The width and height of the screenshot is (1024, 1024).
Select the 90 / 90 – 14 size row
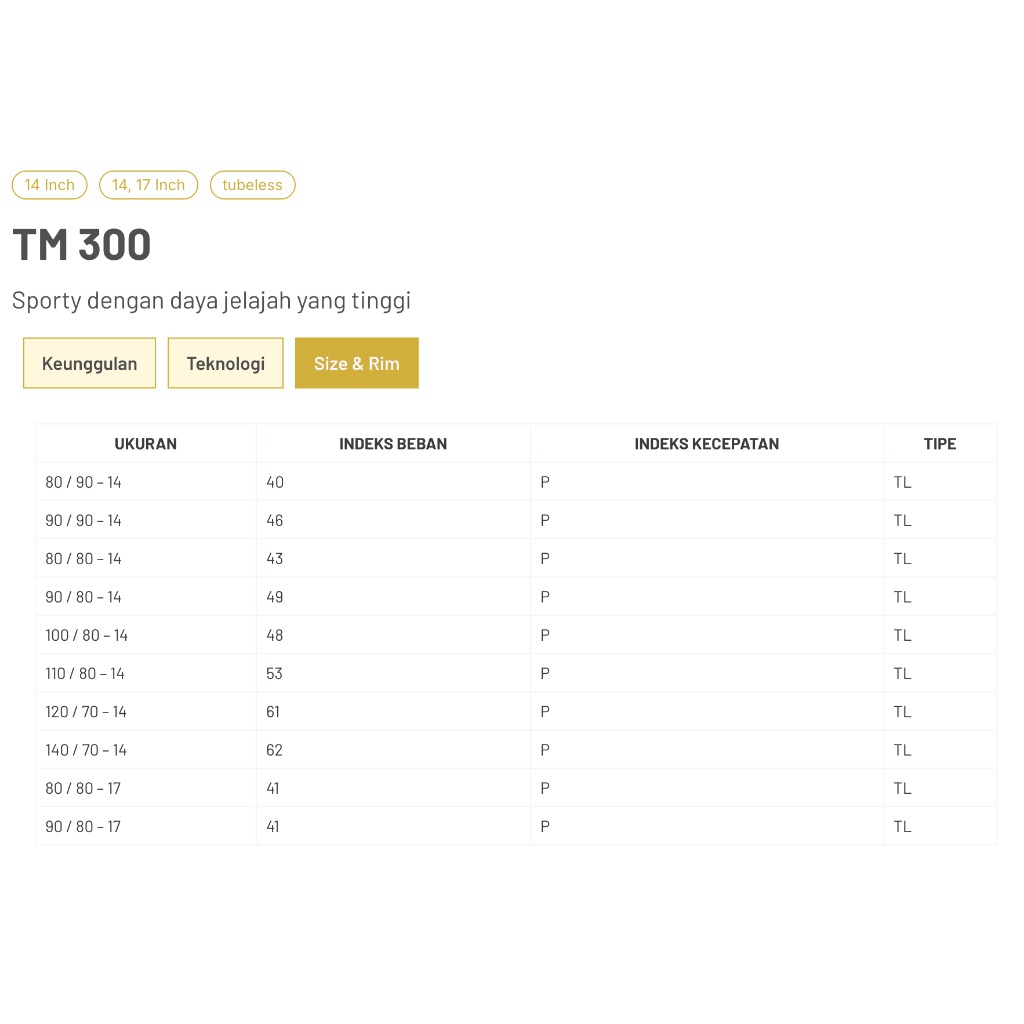tap(84, 520)
